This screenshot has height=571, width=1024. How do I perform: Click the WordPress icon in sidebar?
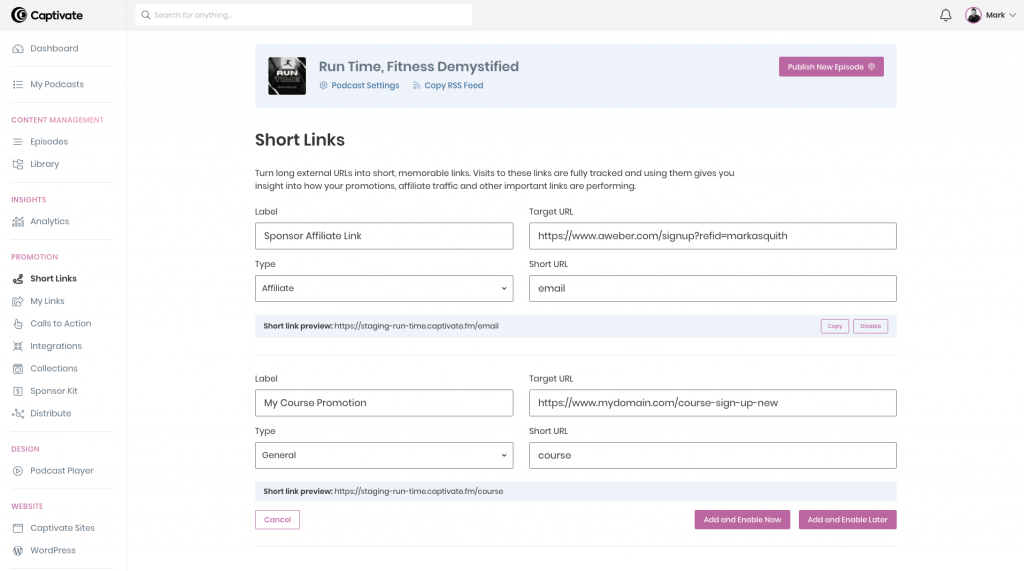pyautogui.click(x=18, y=551)
